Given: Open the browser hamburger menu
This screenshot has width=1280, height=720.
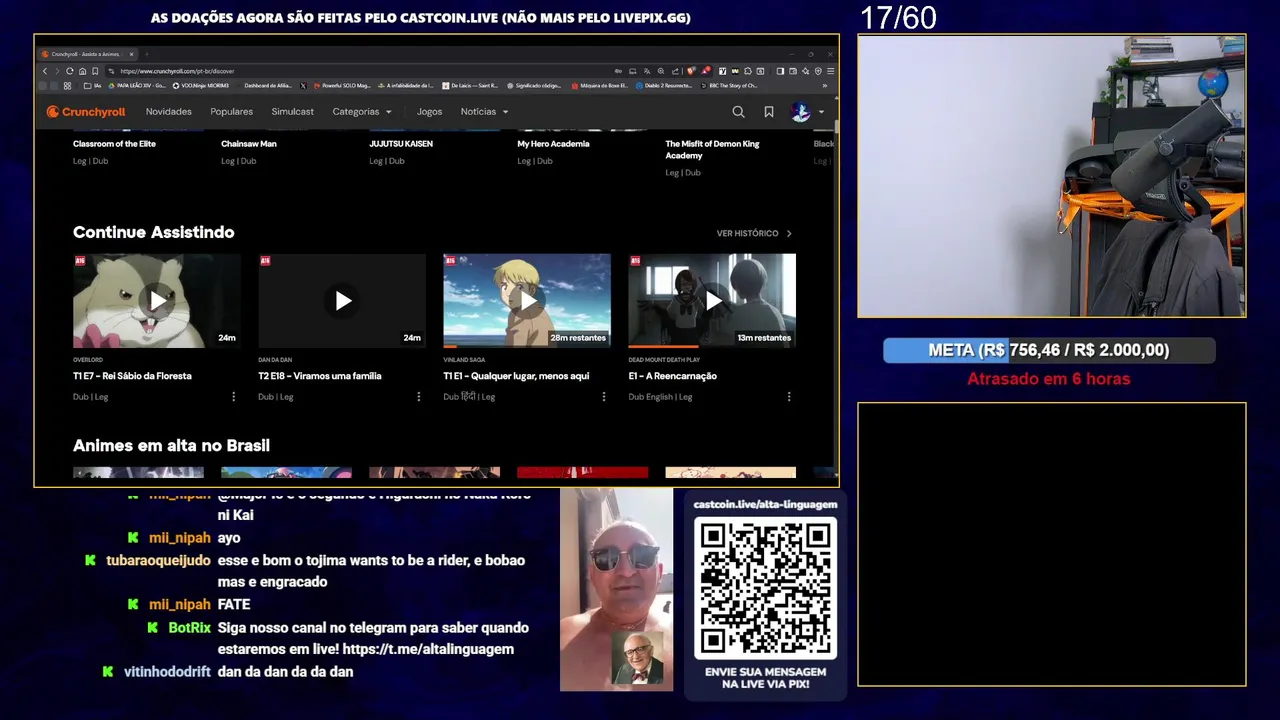Looking at the screenshot, I should click(831, 71).
